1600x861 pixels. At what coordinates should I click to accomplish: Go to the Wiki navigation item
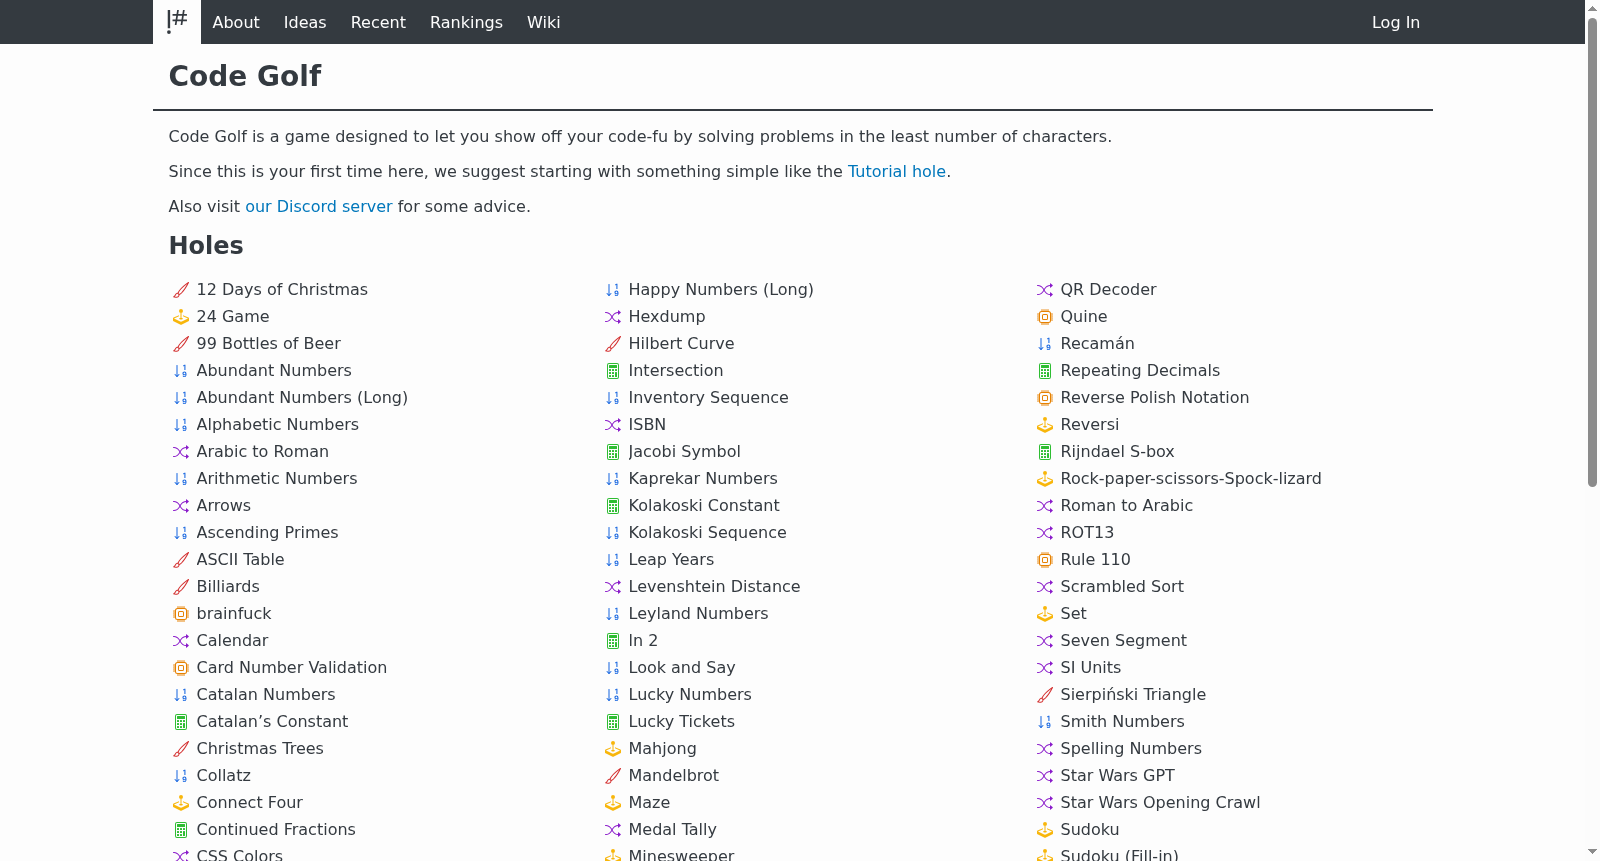(544, 22)
